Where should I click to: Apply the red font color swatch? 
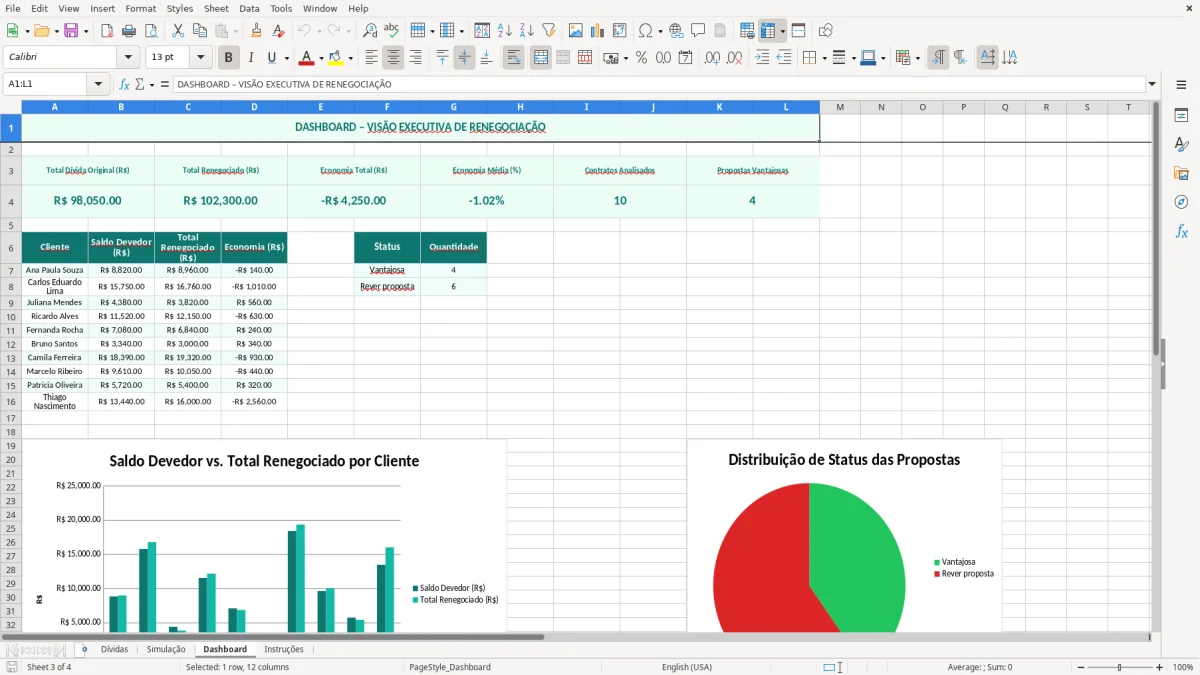(x=307, y=58)
